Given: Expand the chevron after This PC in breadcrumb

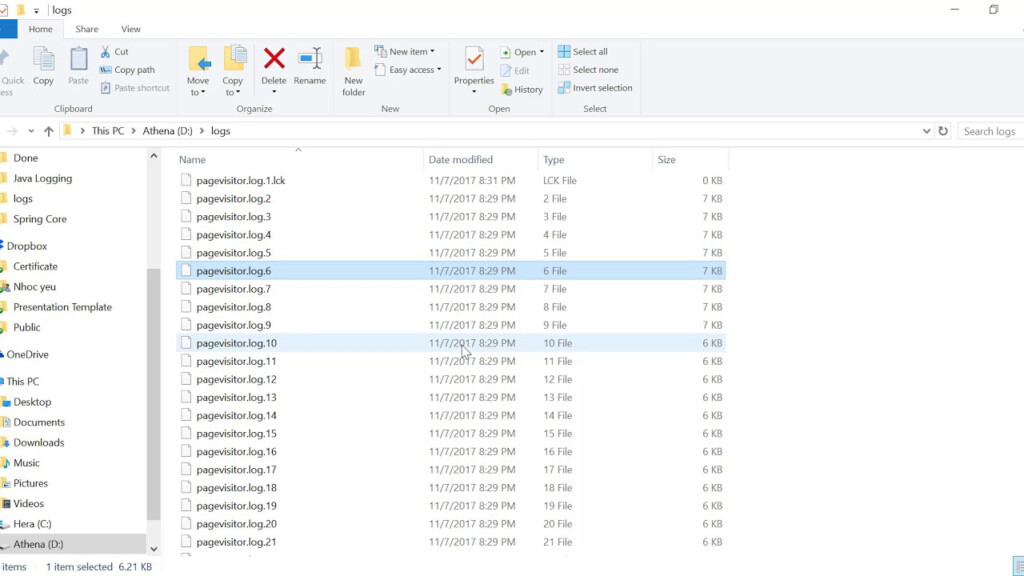Looking at the screenshot, I should (133, 131).
